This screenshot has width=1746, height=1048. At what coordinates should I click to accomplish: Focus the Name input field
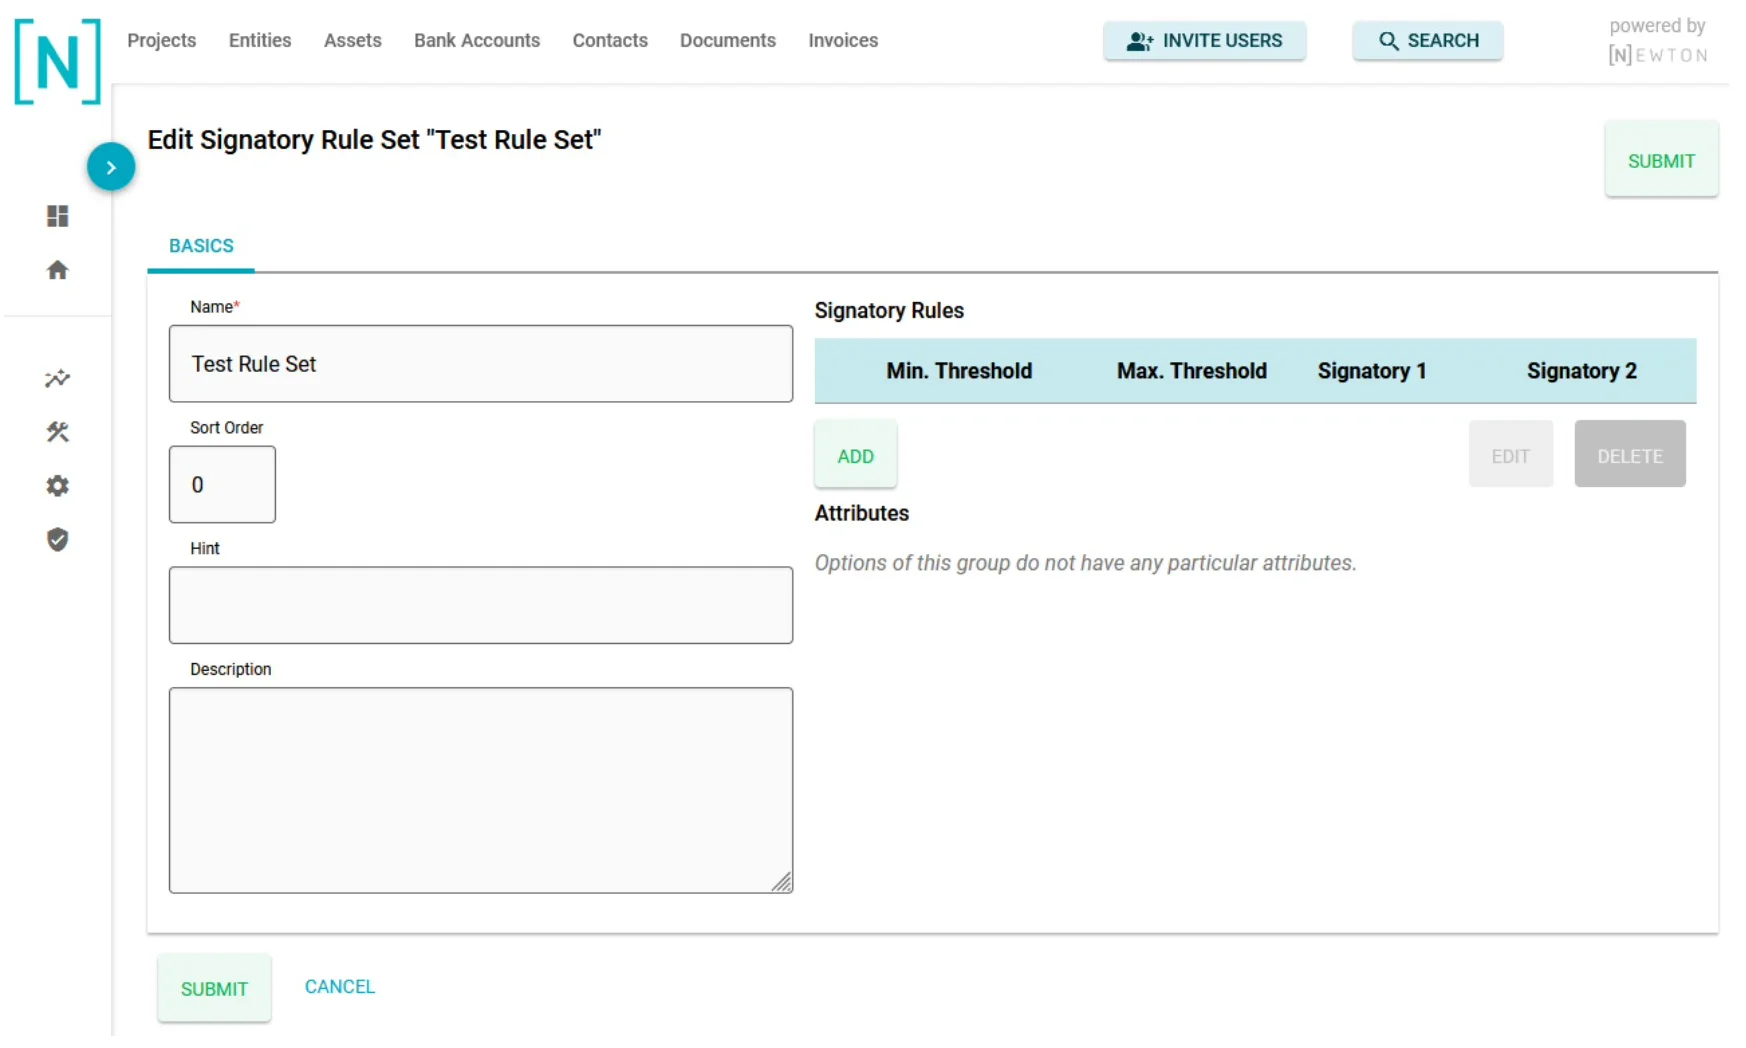point(481,364)
